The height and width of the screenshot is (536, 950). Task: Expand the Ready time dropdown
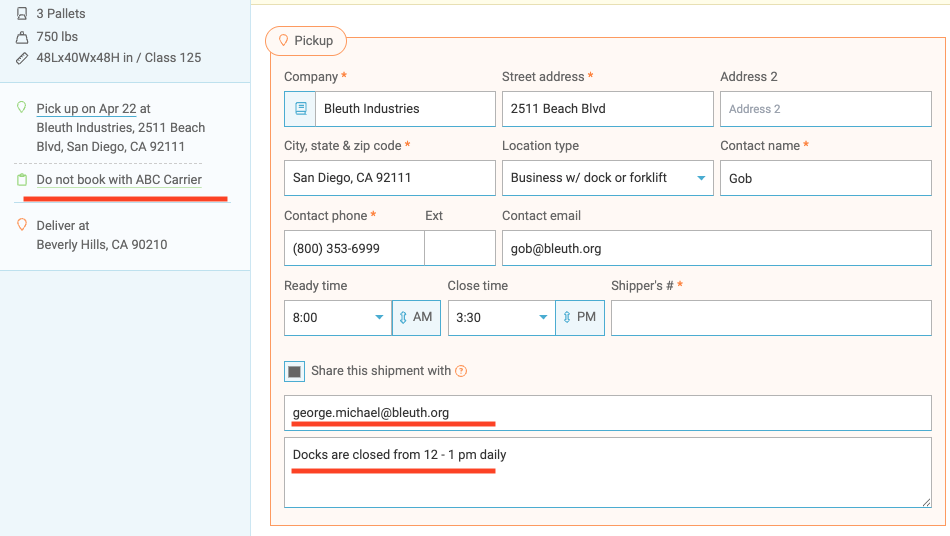pyautogui.click(x=338, y=317)
